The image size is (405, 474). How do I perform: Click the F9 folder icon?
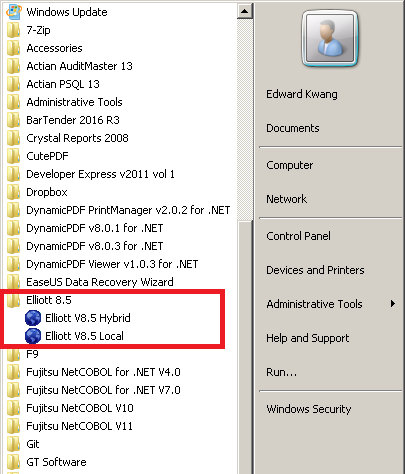[x=13, y=355]
